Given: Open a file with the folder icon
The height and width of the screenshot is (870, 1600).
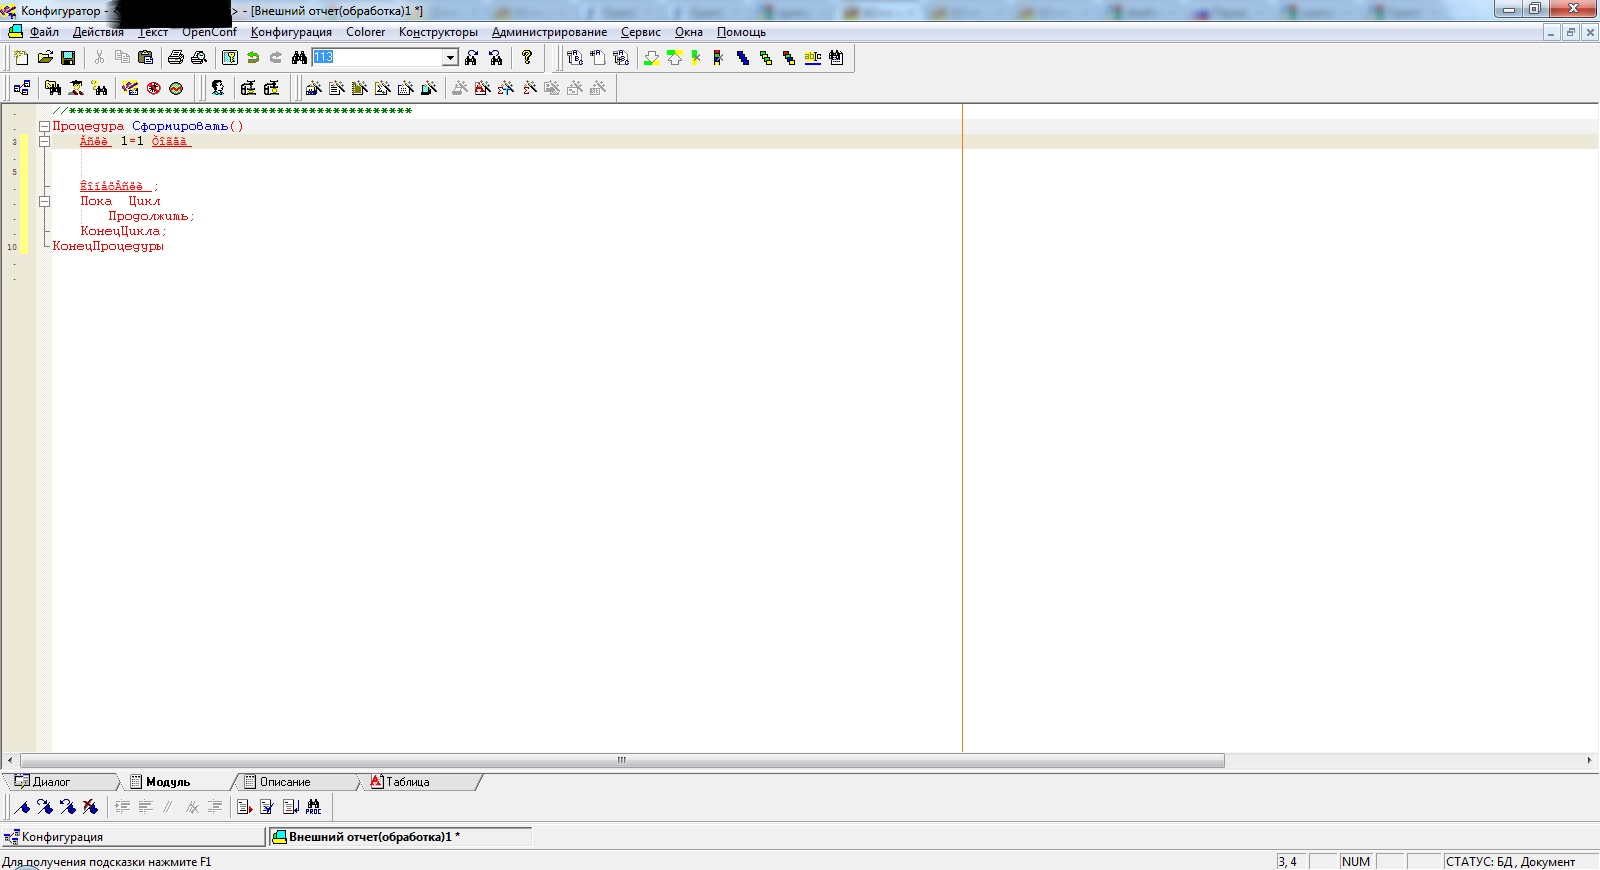Looking at the screenshot, I should (x=45, y=58).
